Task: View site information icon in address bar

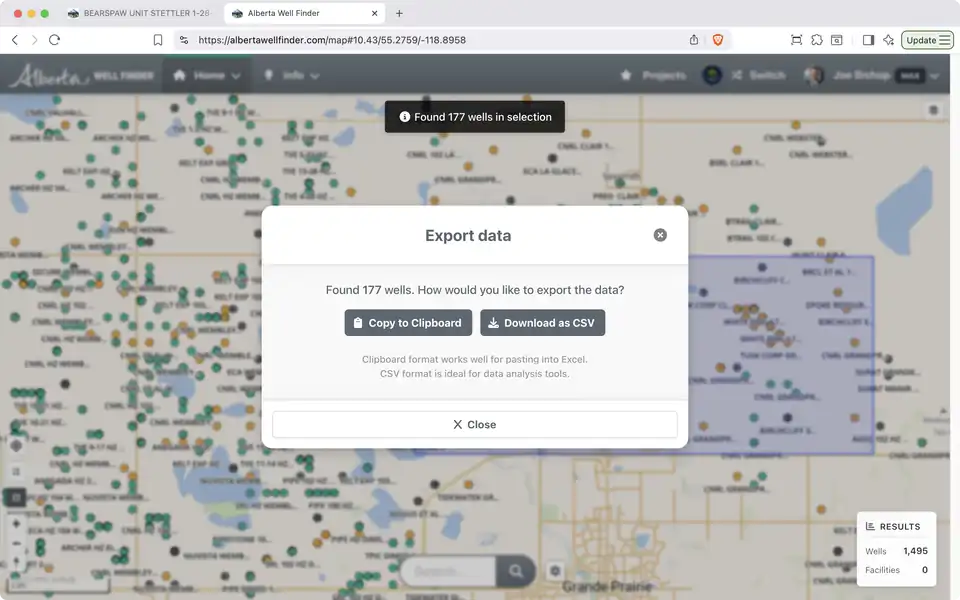Action: tap(184, 40)
